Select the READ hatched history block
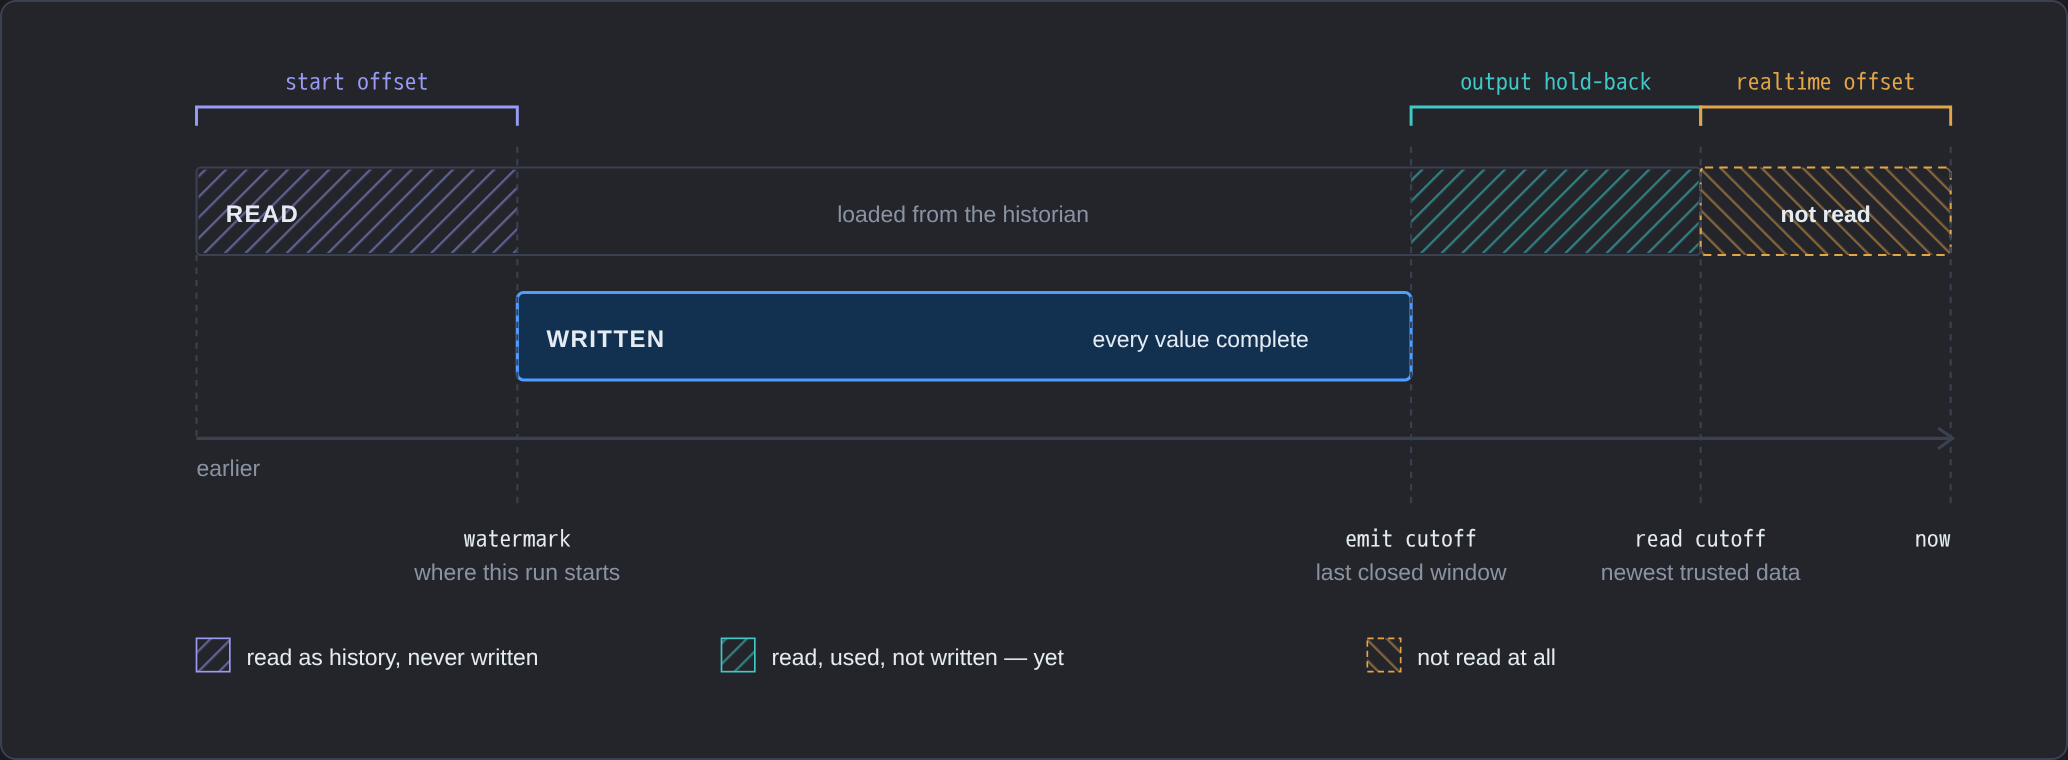 click(357, 211)
